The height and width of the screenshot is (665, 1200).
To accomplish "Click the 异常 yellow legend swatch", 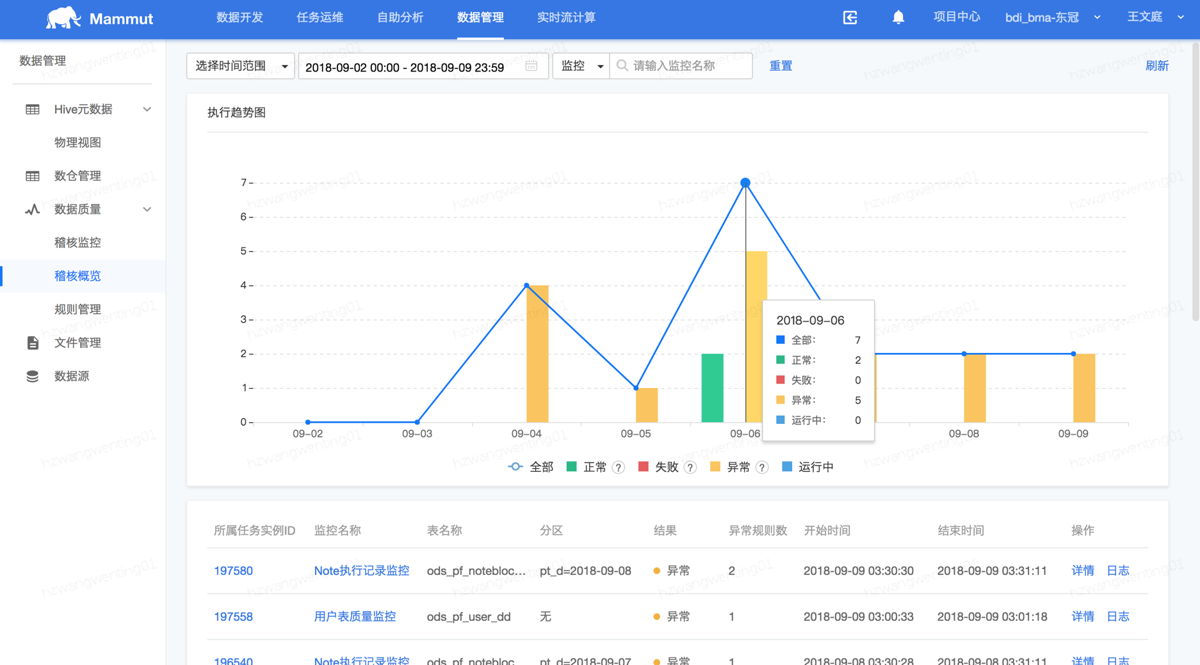I will click(716, 467).
